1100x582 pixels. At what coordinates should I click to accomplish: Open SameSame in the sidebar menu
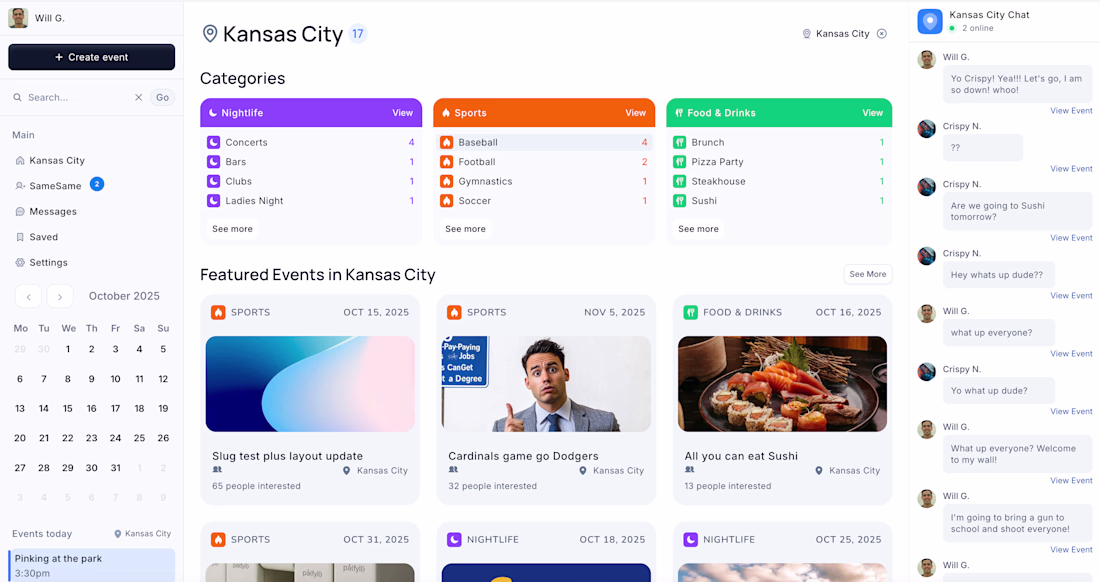point(55,186)
